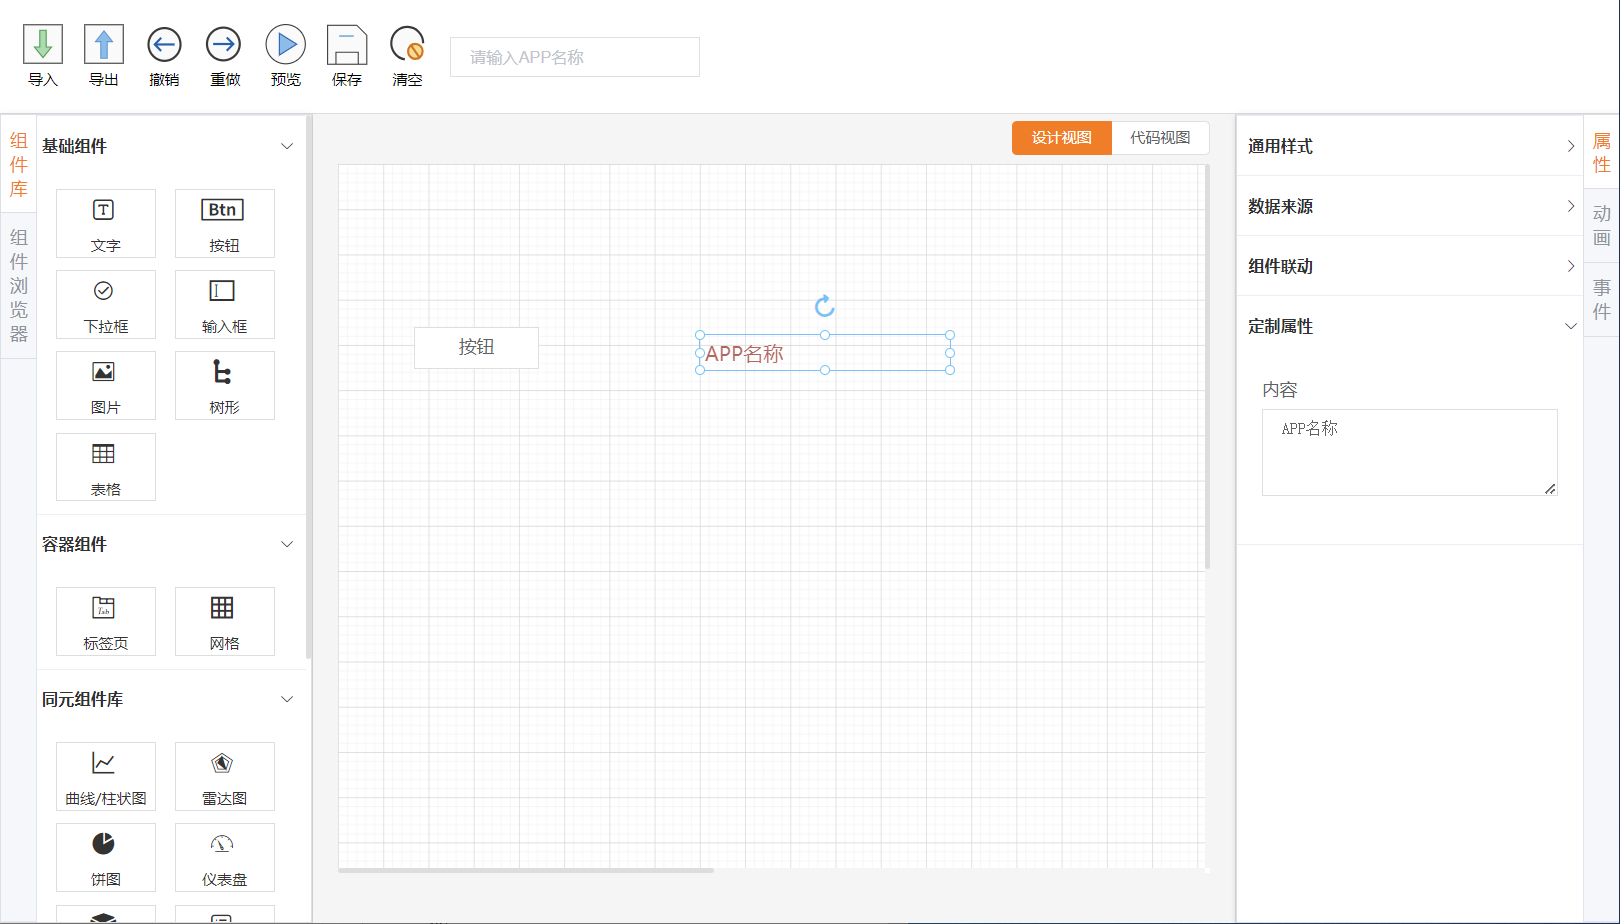Collapse the 同元组件库 section
This screenshot has width=1620, height=924.
pyautogui.click(x=287, y=699)
